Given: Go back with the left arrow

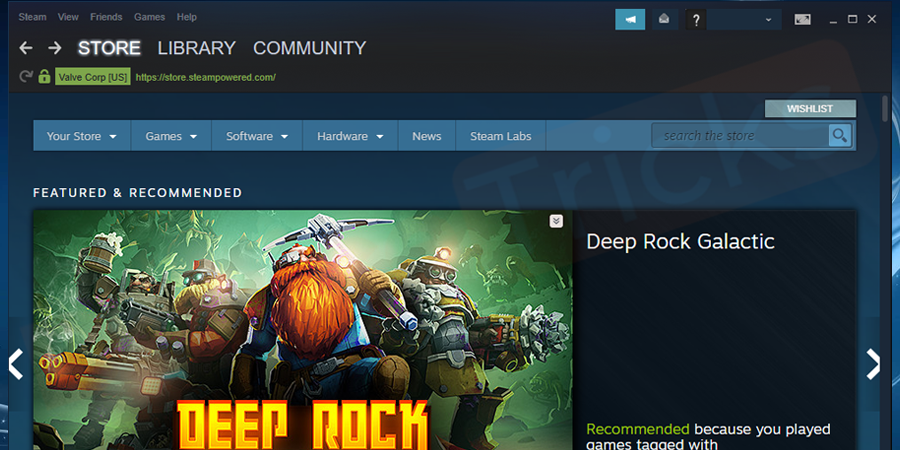Looking at the screenshot, I should coord(26,48).
